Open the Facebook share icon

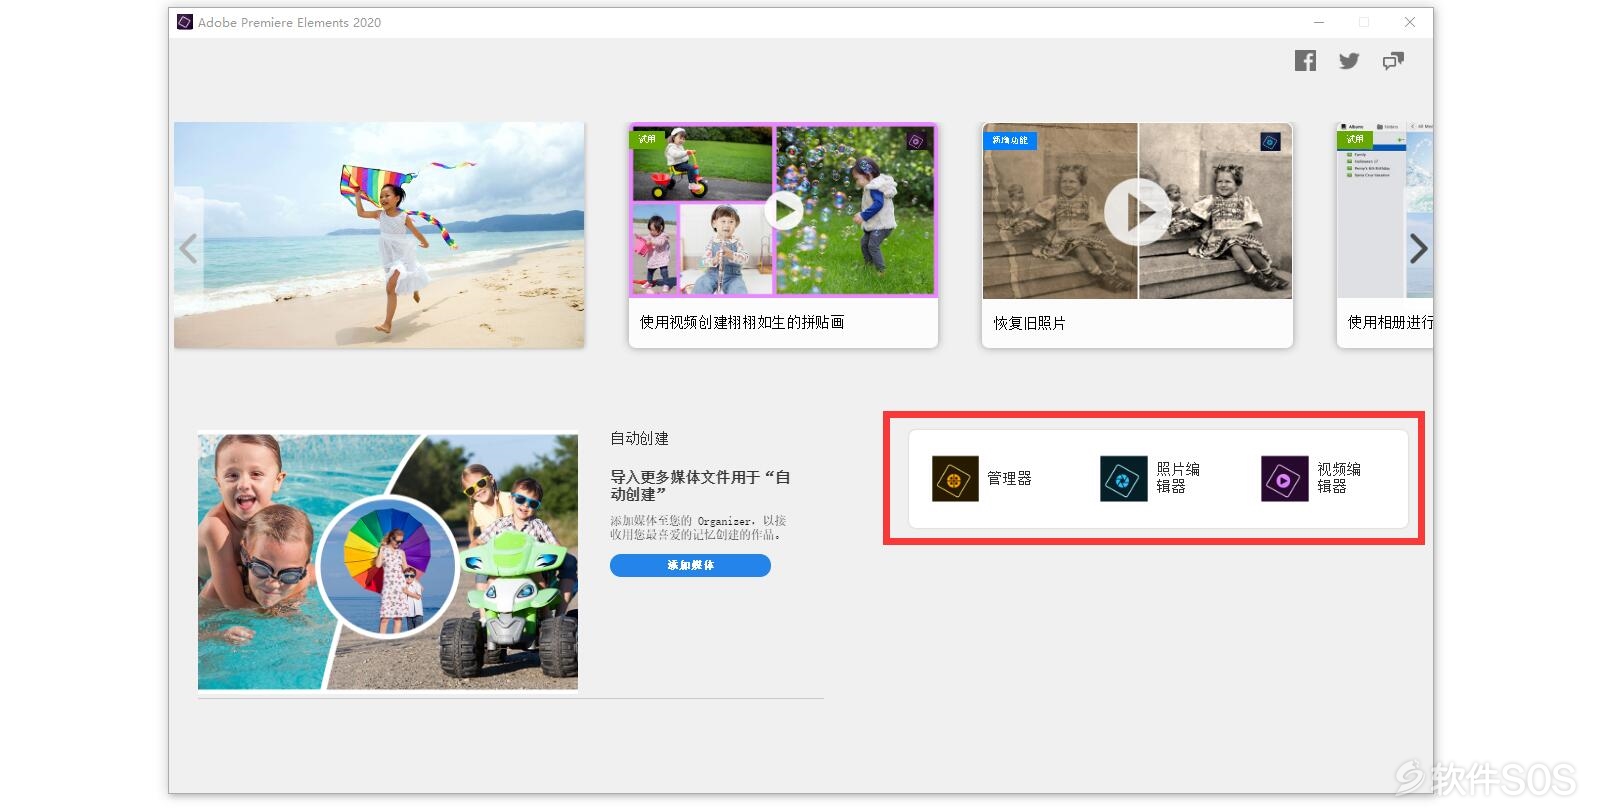(1305, 61)
